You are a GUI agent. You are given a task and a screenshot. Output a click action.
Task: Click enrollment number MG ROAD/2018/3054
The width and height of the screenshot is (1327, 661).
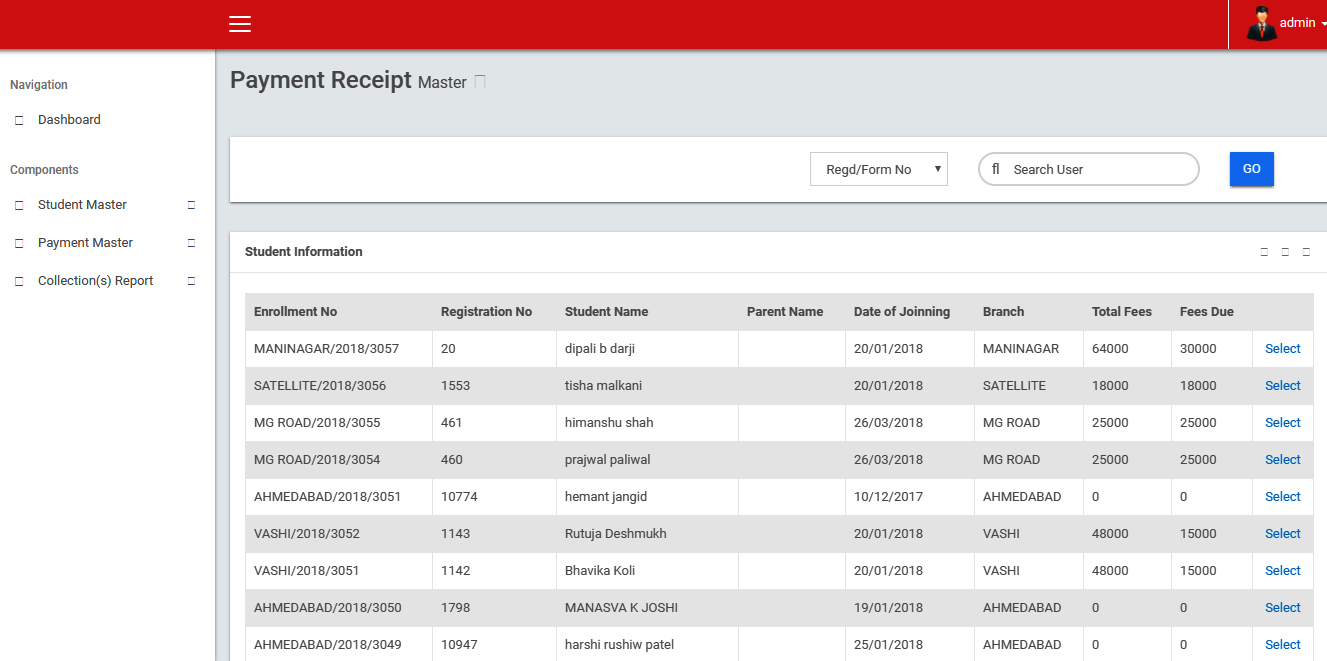point(317,460)
